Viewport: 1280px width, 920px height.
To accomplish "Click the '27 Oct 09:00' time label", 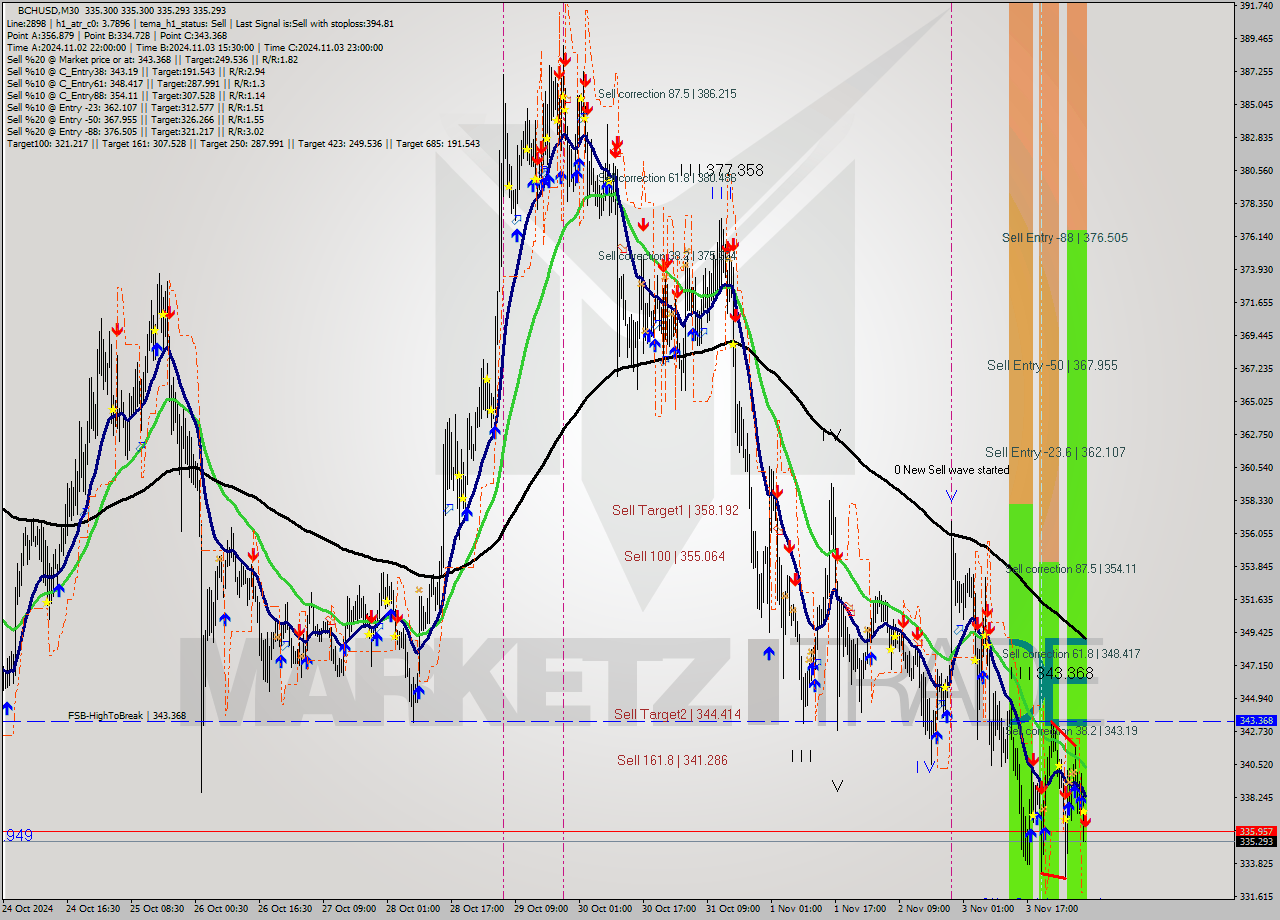I will point(348,909).
